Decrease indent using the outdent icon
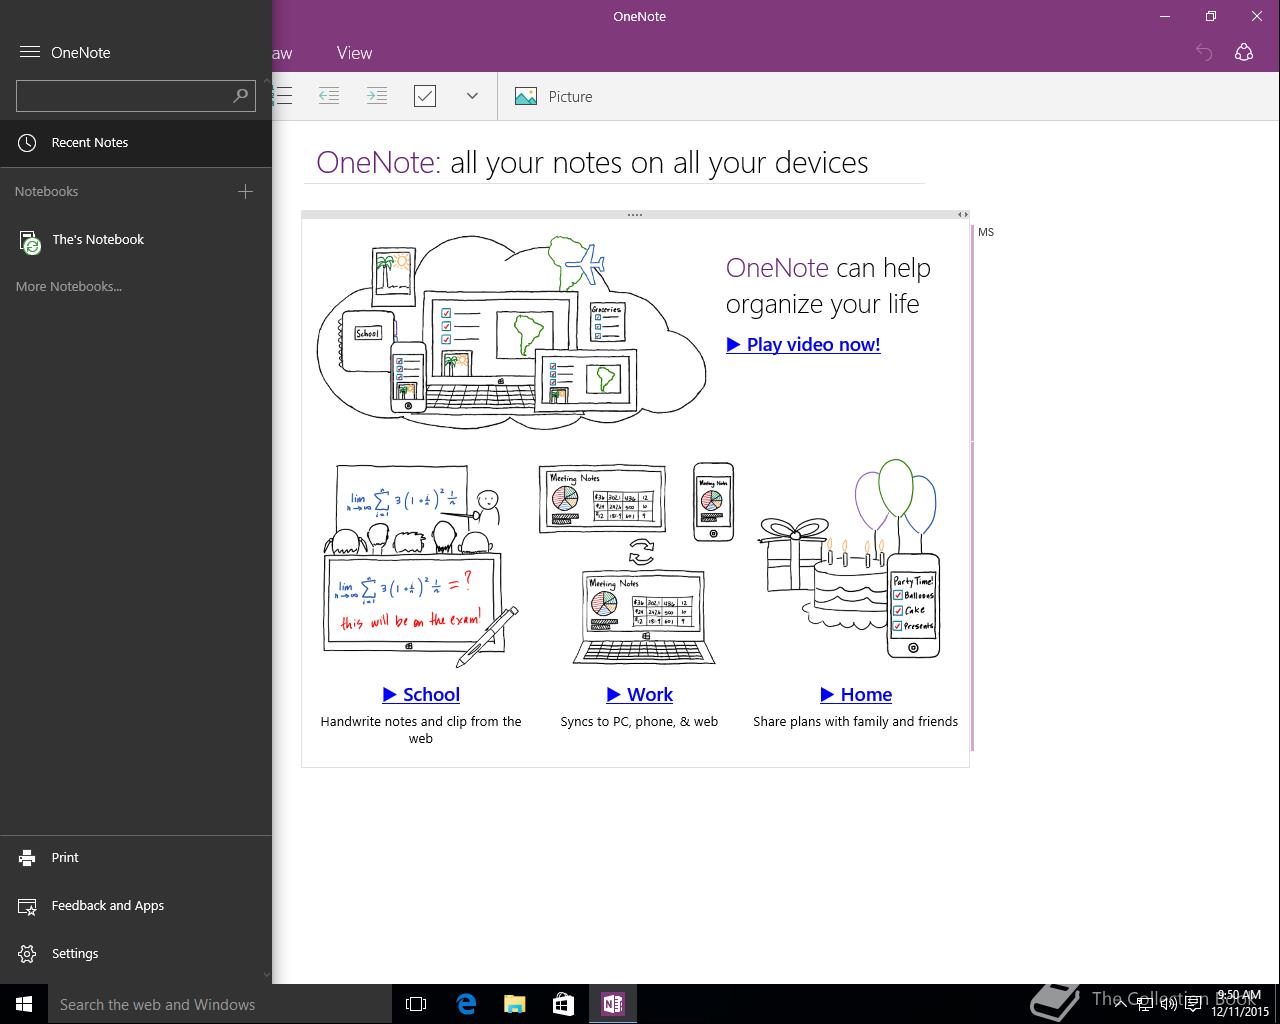This screenshot has height=1024, width=1280. click(x=328, y=96)
